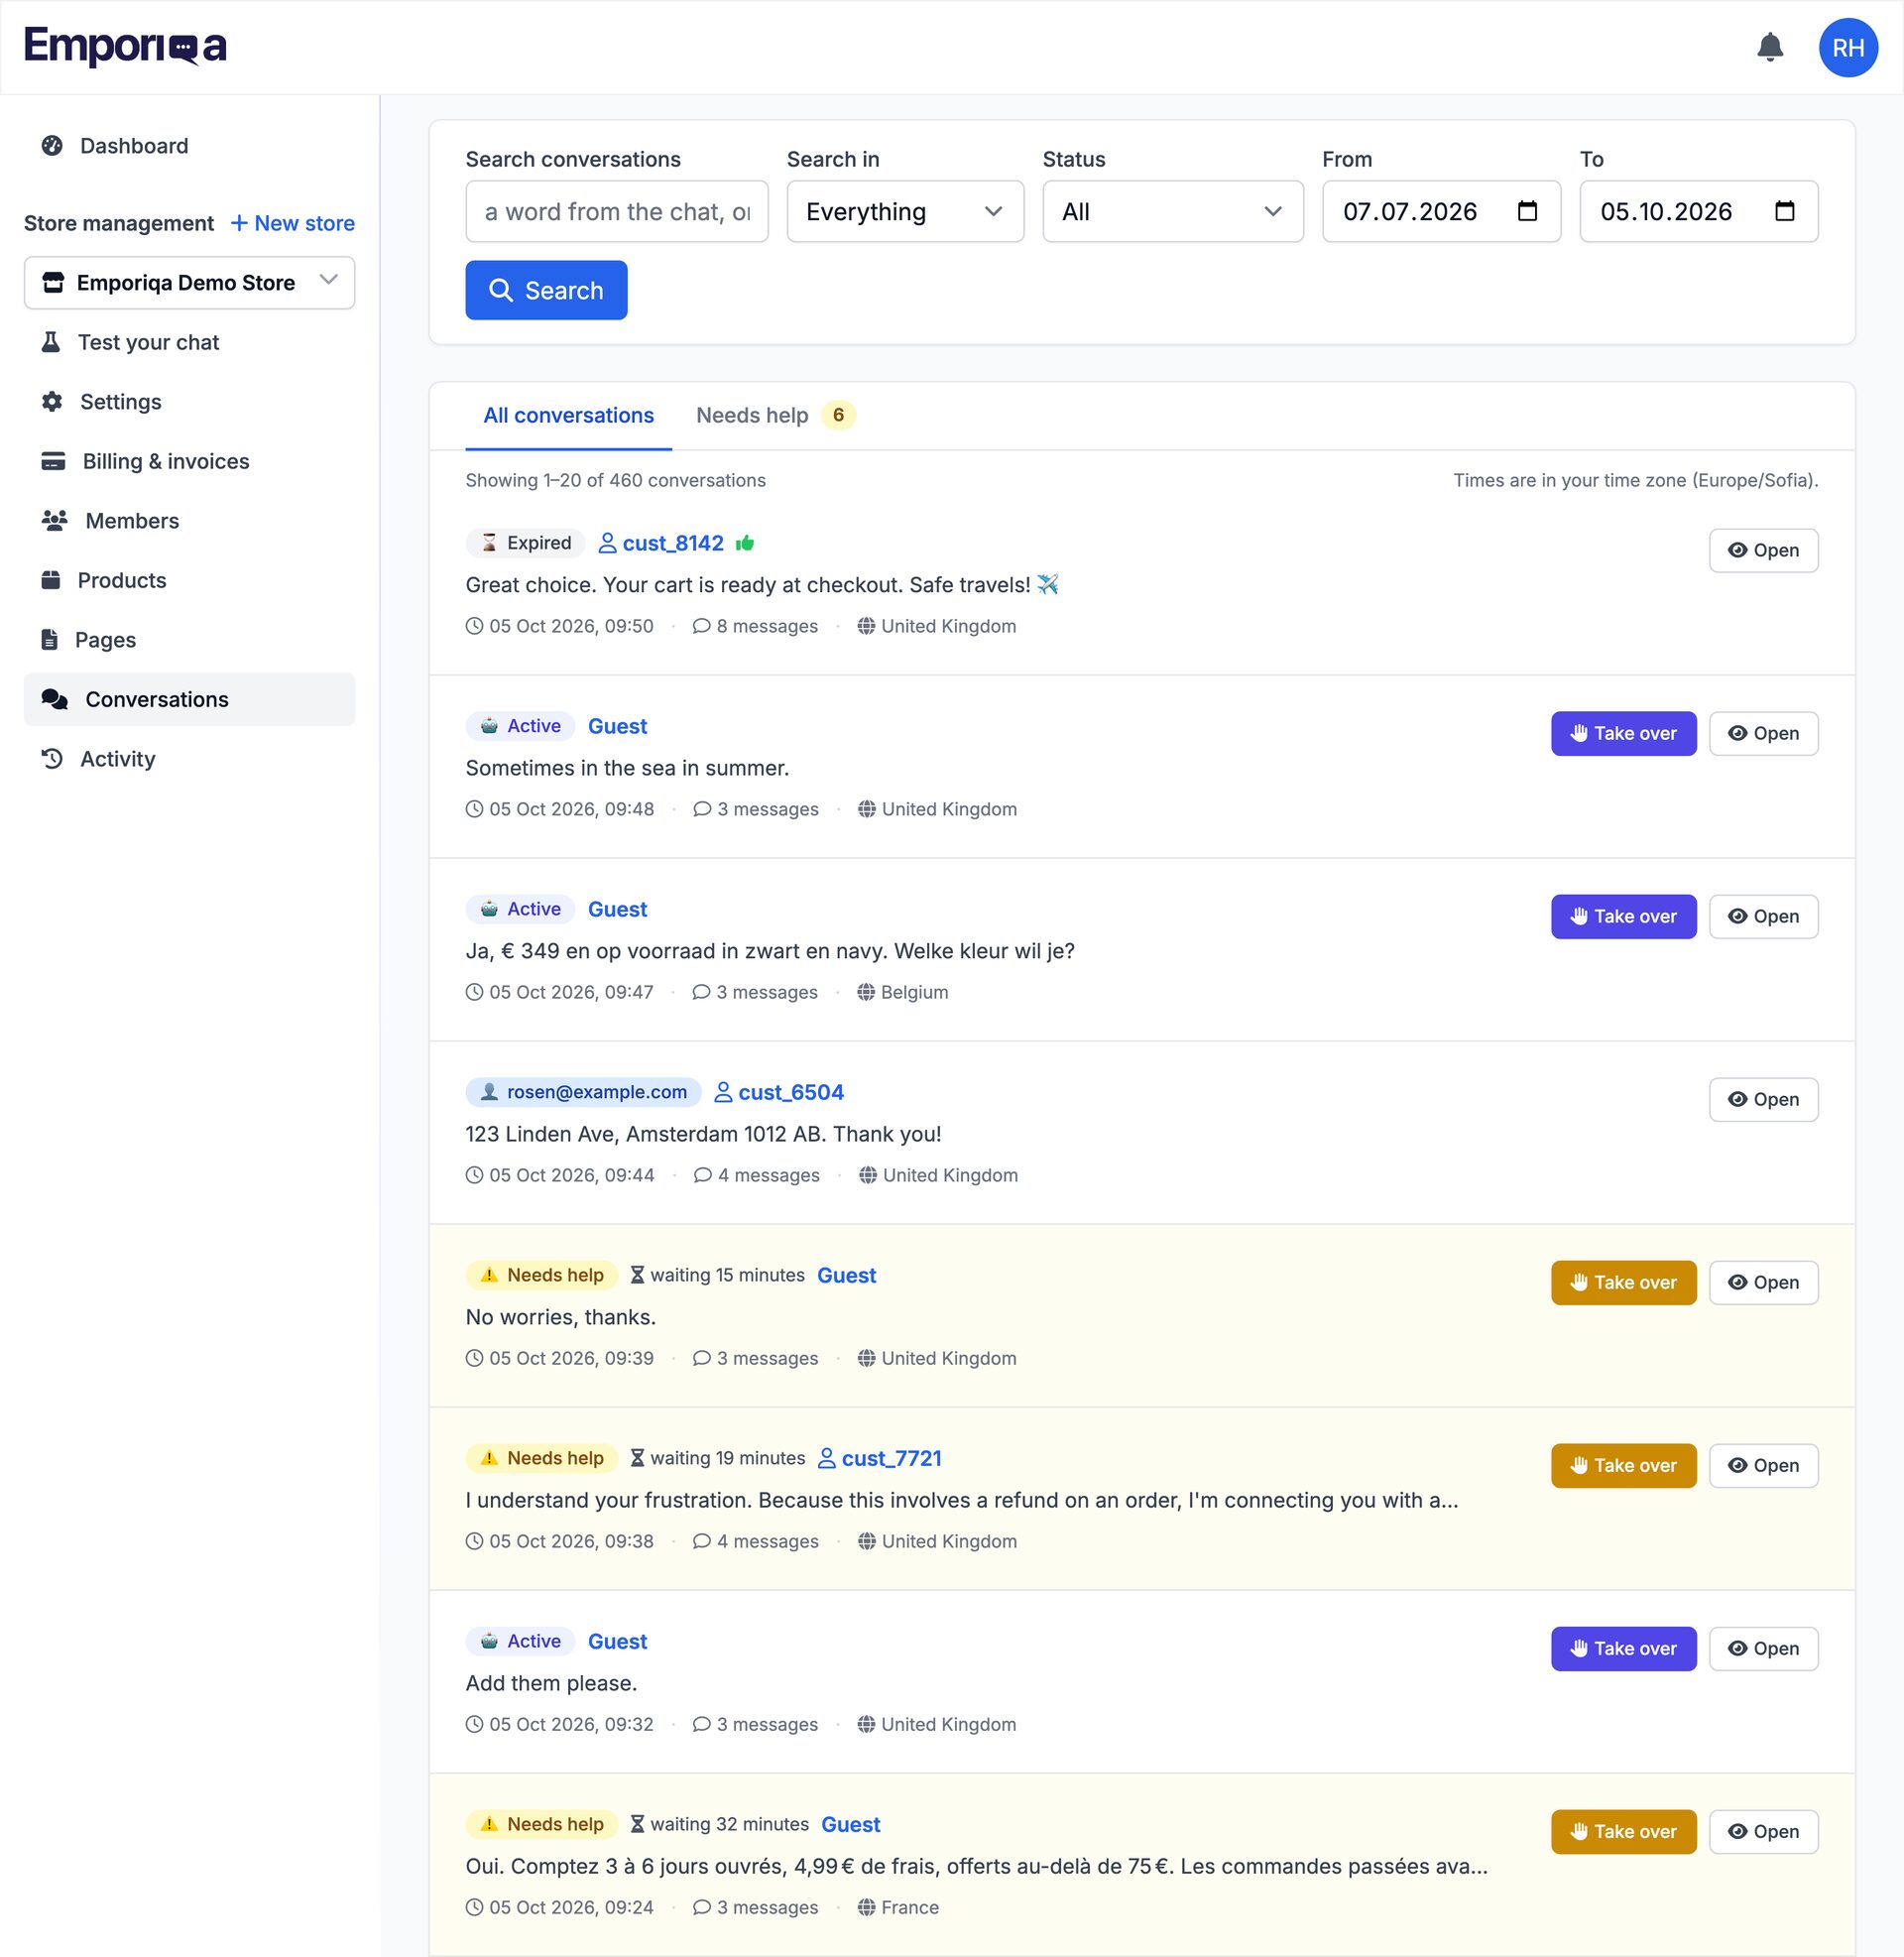
Task: Open the France French conversation
Action: click(1763, 1831)
